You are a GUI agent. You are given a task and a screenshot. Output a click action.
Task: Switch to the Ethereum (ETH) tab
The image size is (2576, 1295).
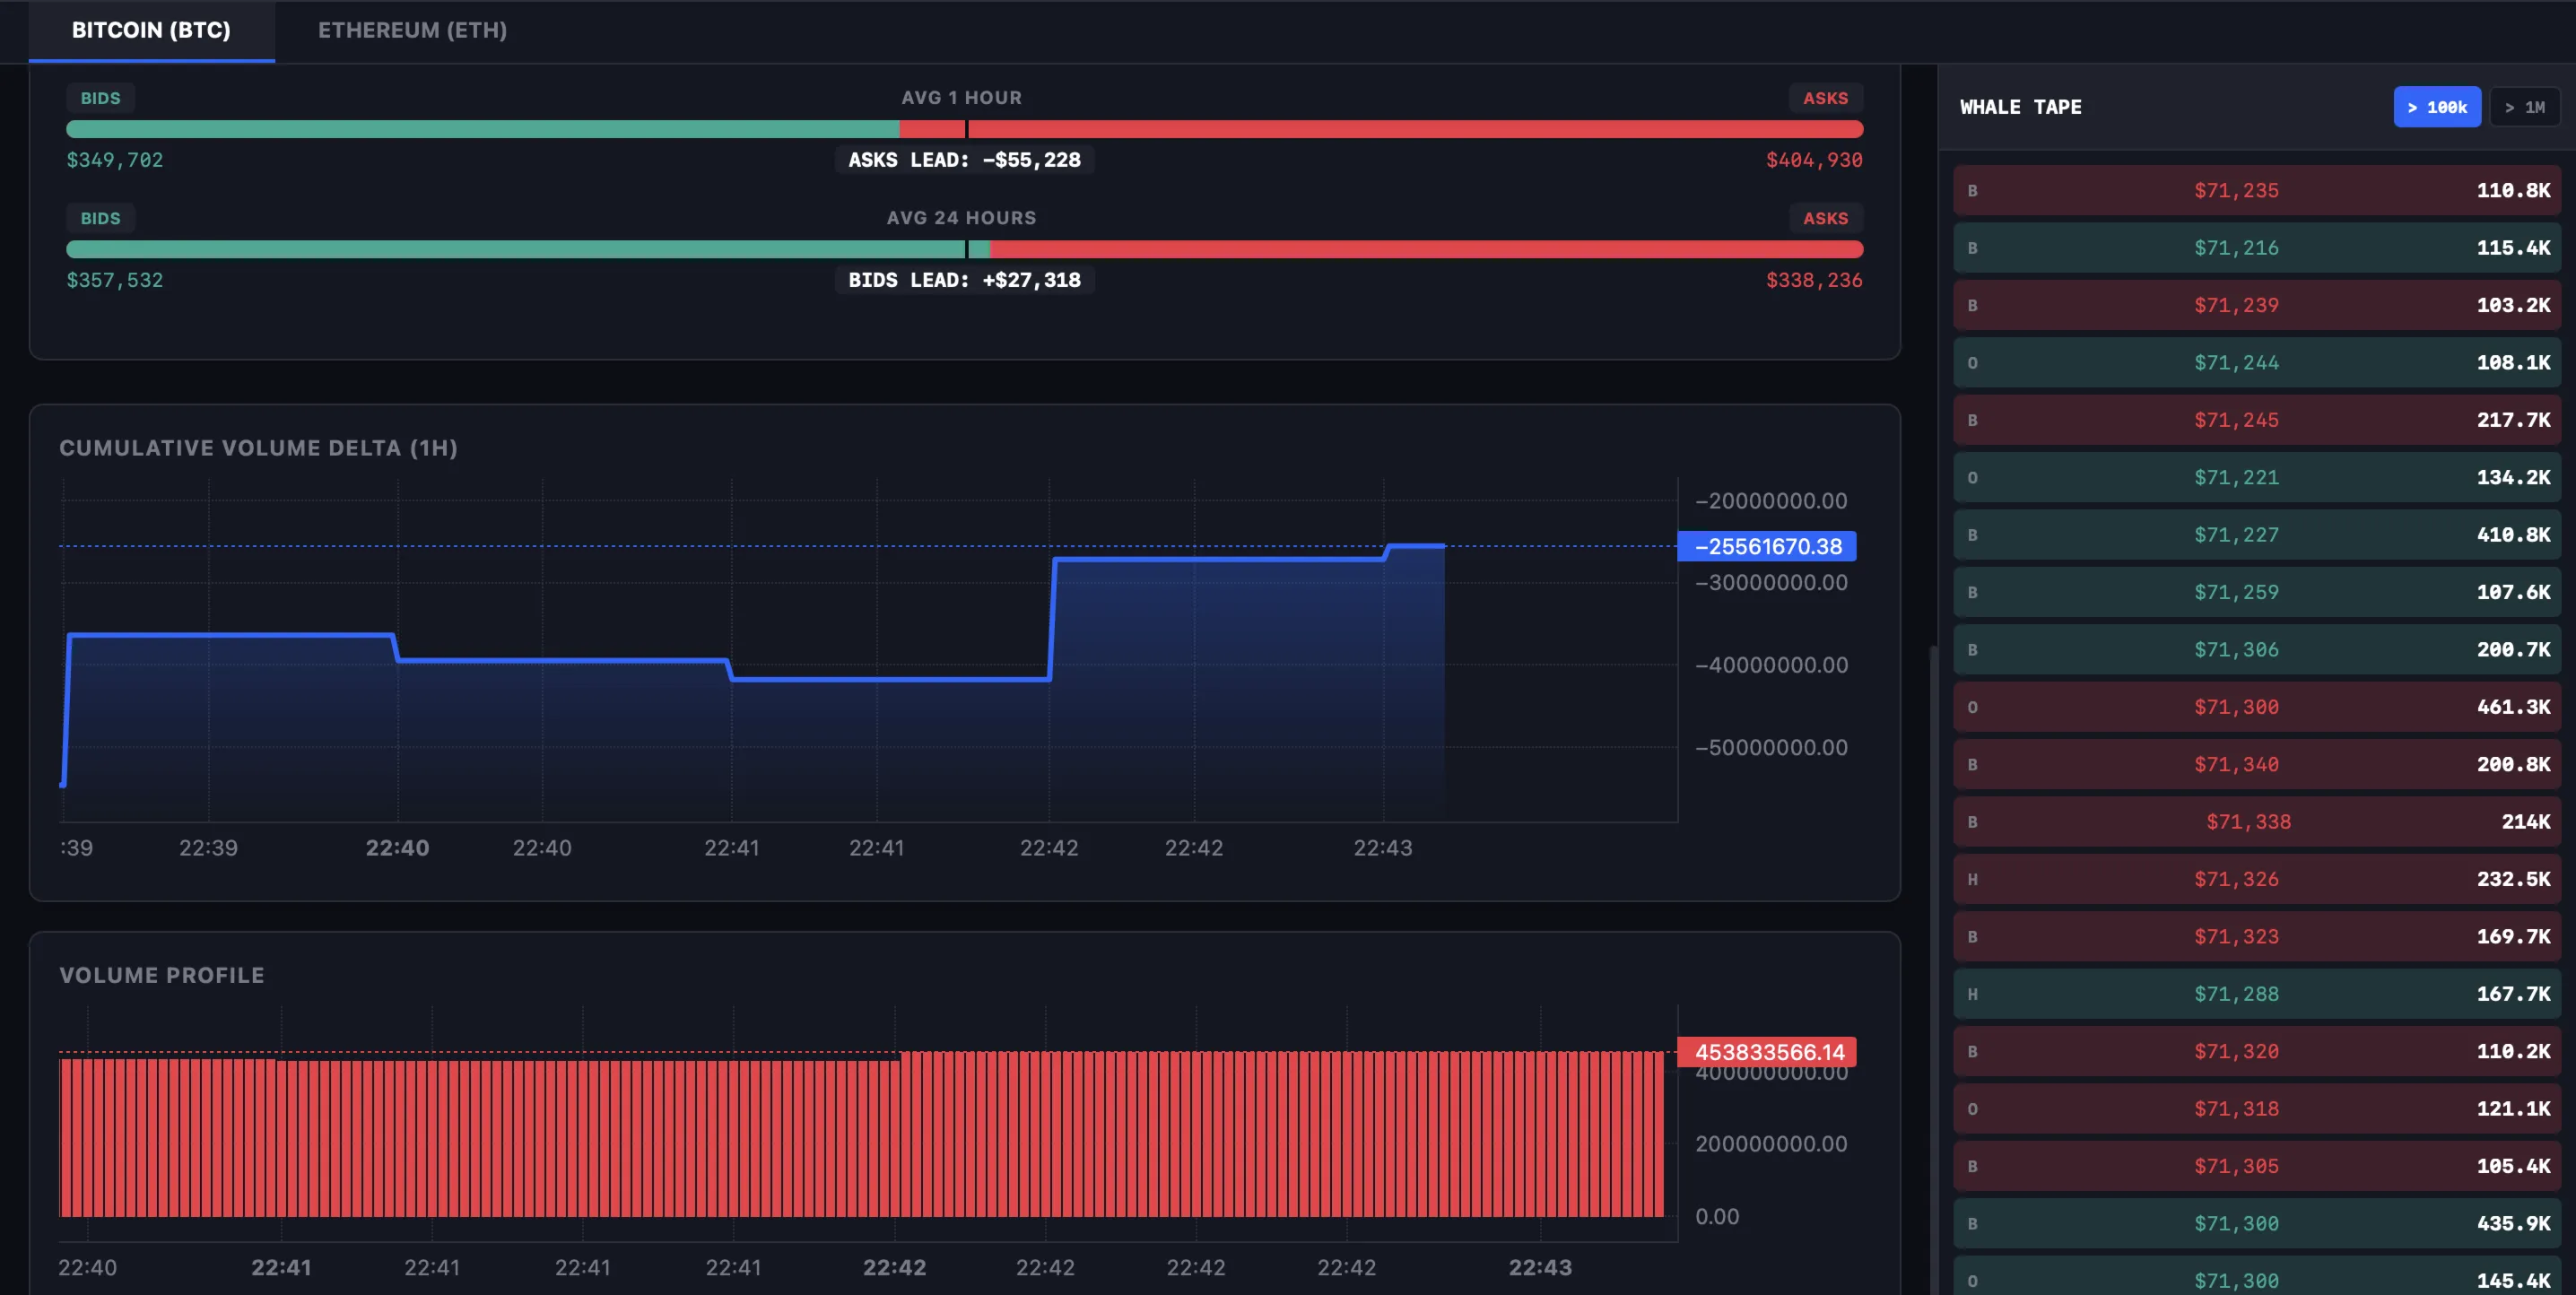point(412,30)
